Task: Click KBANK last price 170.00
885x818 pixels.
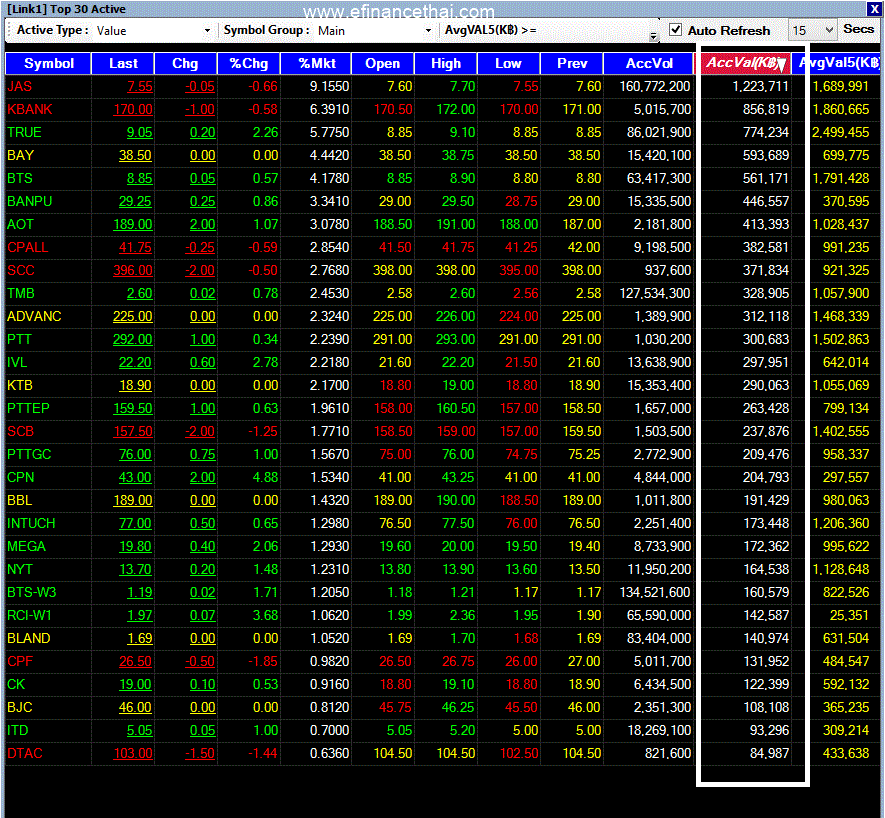Action: [x=133, y=110]
